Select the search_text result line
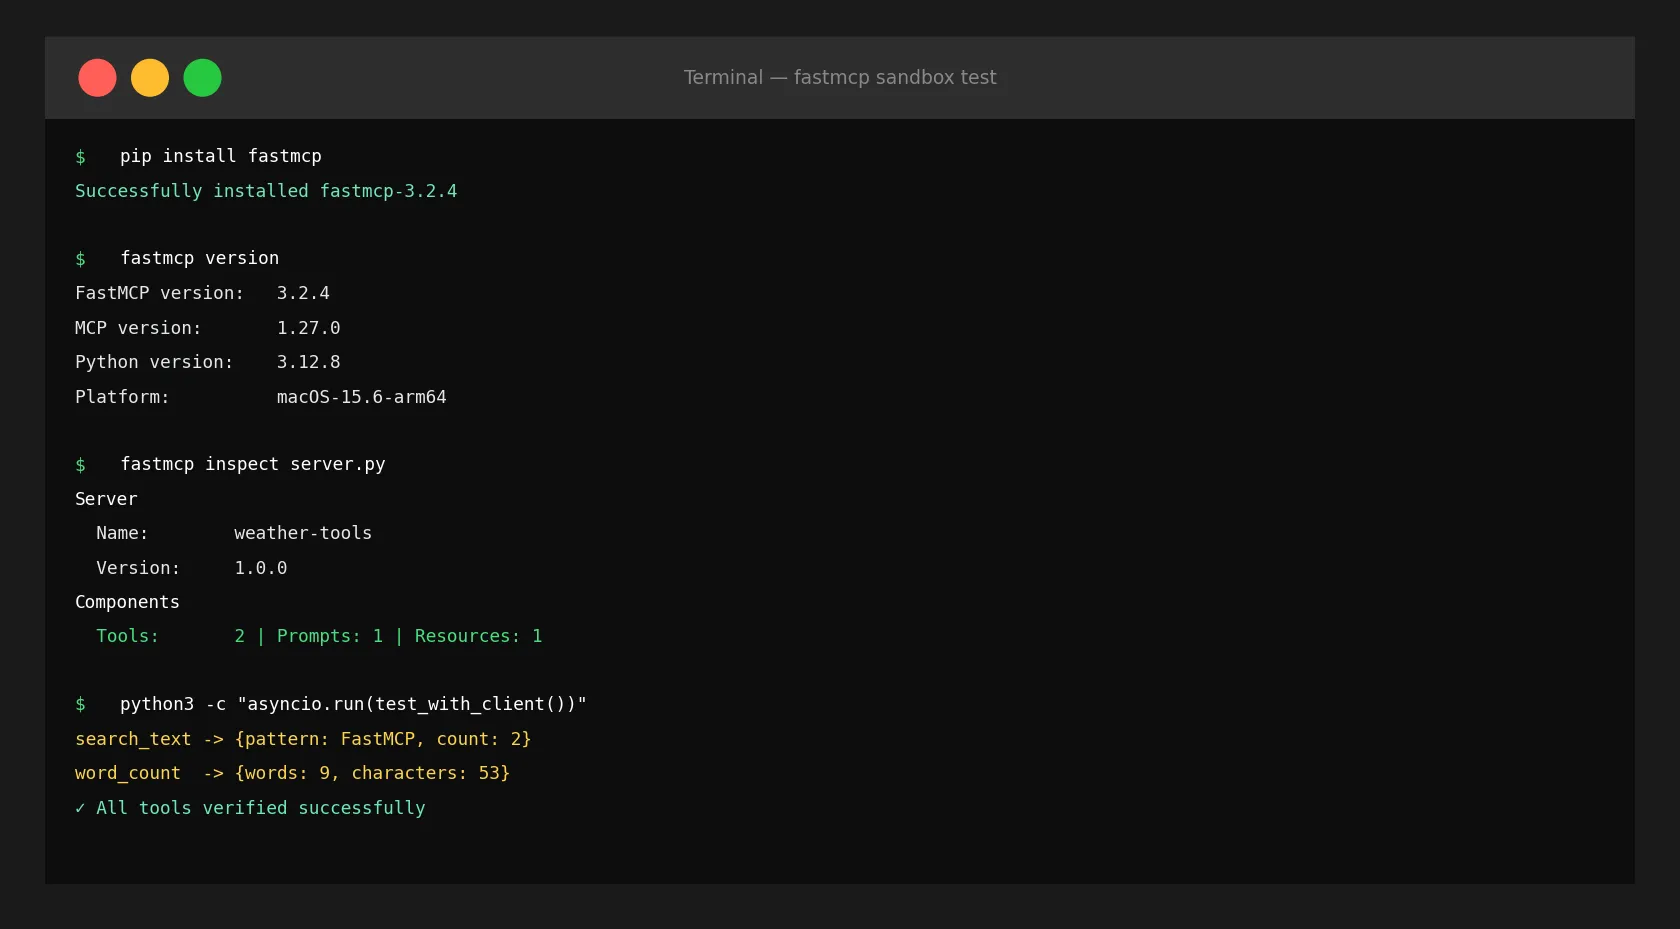Screen dimensions: 1680x929 click(x=303, y=739)
